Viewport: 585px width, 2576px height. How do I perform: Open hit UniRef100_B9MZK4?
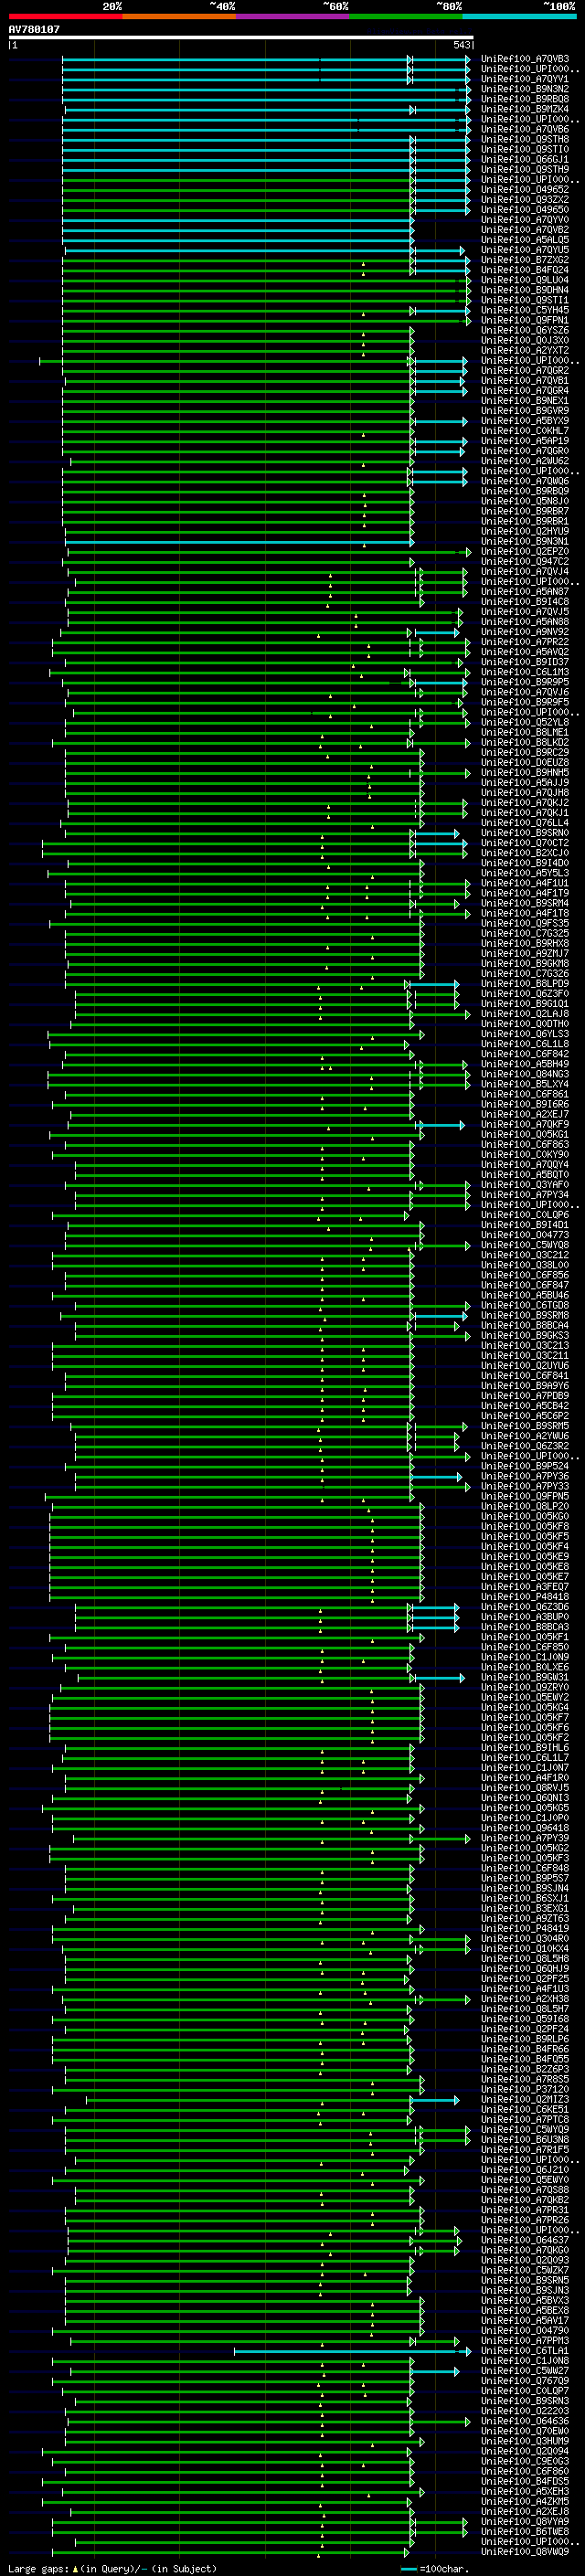(x=525, y=109)
